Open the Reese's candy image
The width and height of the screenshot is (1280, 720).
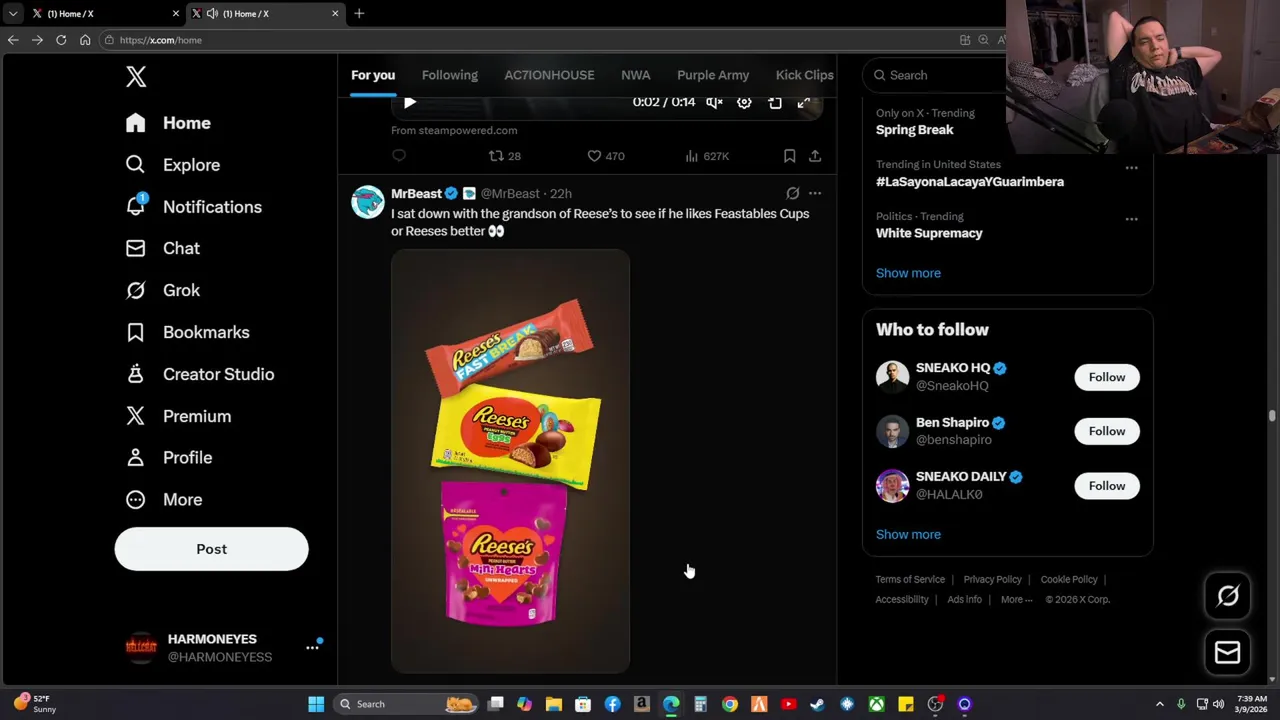tap(510, 461)
